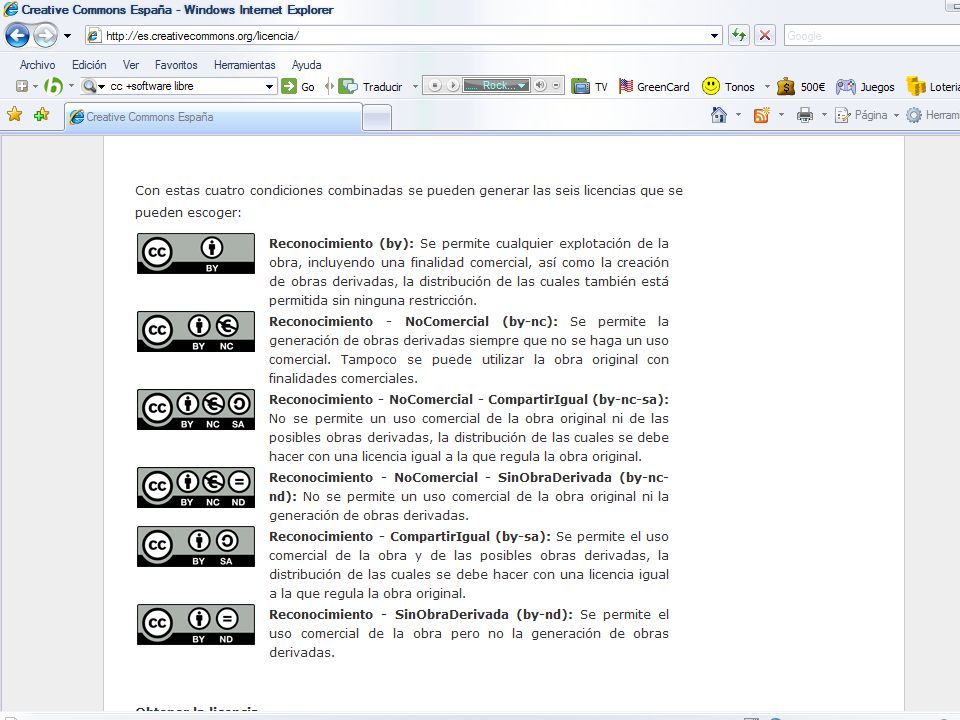Open the Print options dropdown arrow
This screenshot has width=960, height=720.
click(x=824, y=114)
